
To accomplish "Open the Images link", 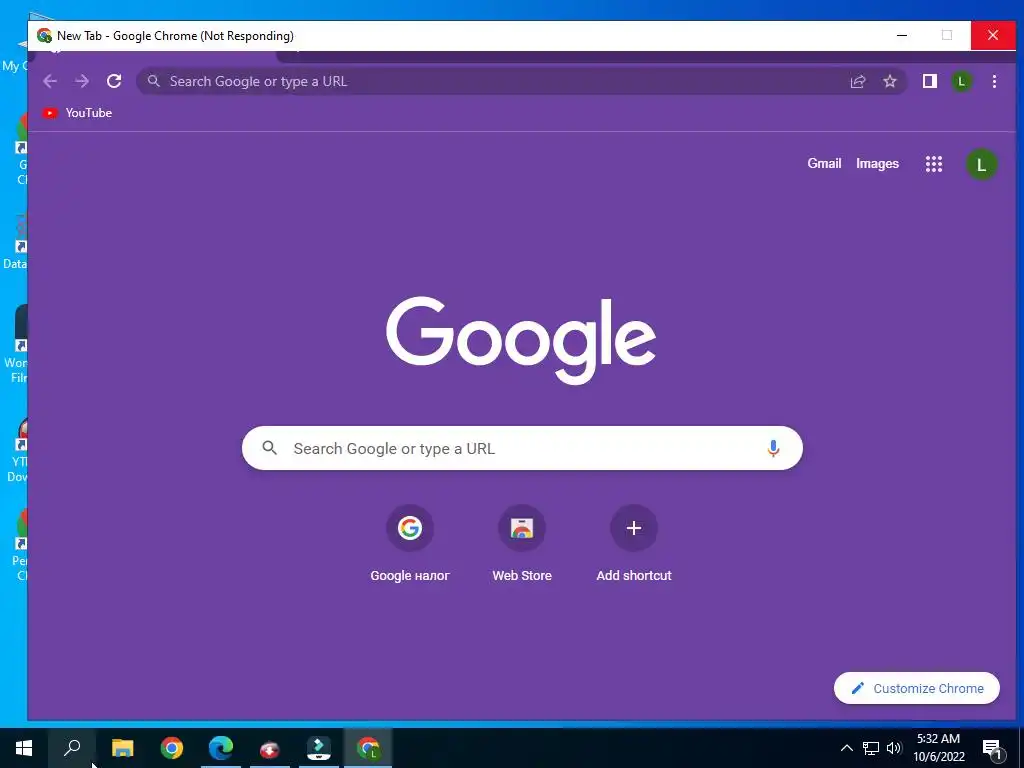I will click(x=877, y=163).
